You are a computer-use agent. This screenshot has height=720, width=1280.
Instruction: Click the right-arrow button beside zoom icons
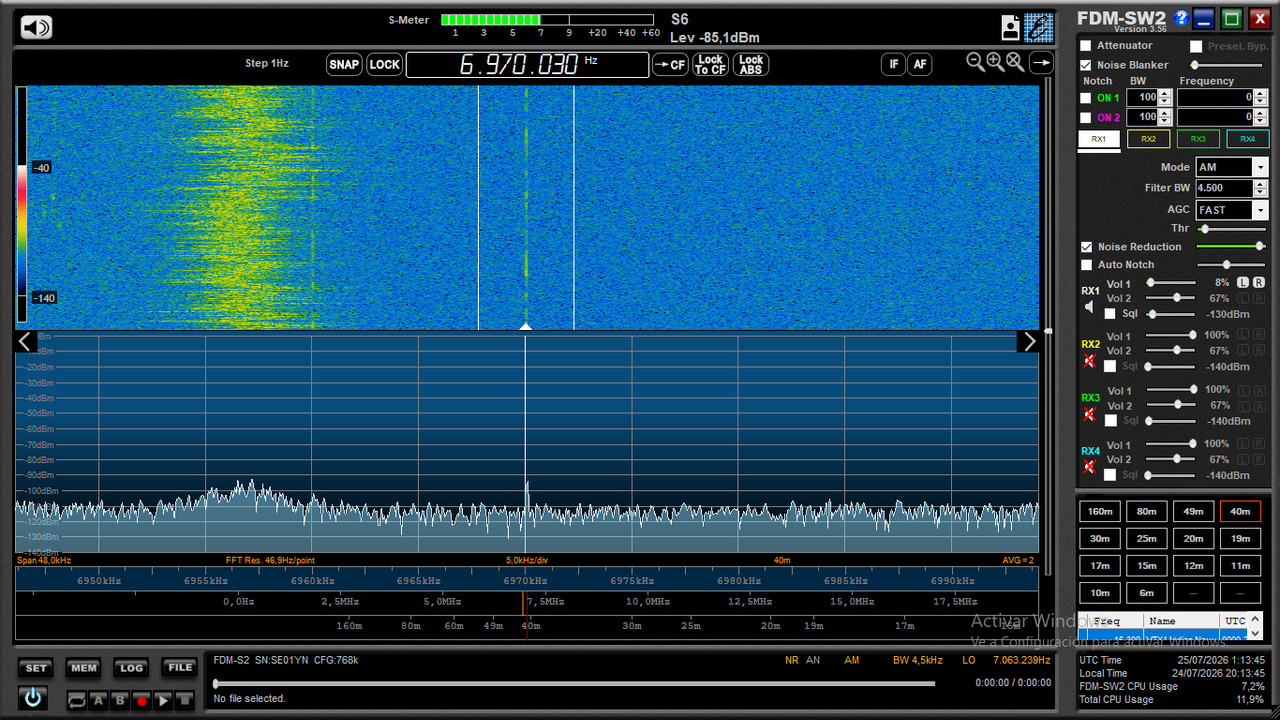coord(1041,63)
